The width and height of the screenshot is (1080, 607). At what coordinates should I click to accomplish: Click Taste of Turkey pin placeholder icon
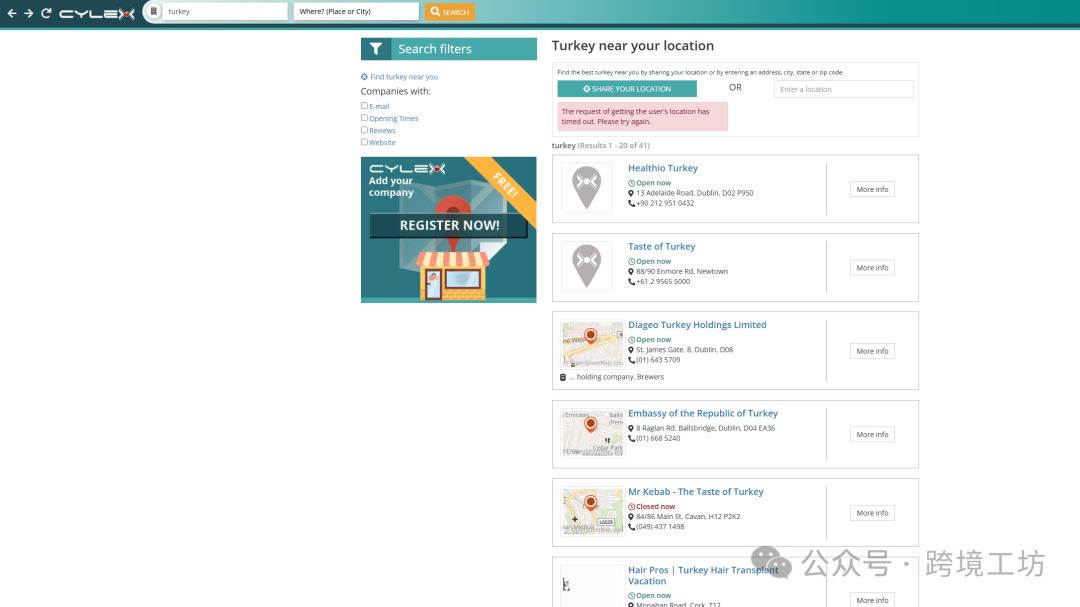coord(587,266)
